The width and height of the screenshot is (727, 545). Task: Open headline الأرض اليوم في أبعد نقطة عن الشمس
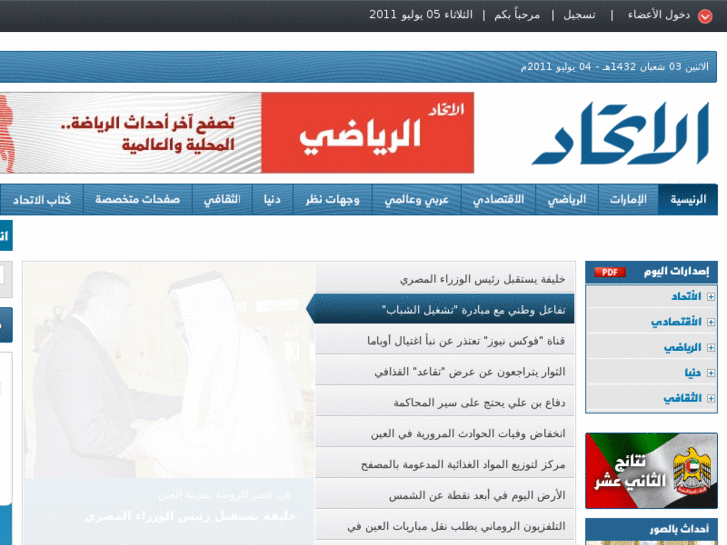pos(445,495)
